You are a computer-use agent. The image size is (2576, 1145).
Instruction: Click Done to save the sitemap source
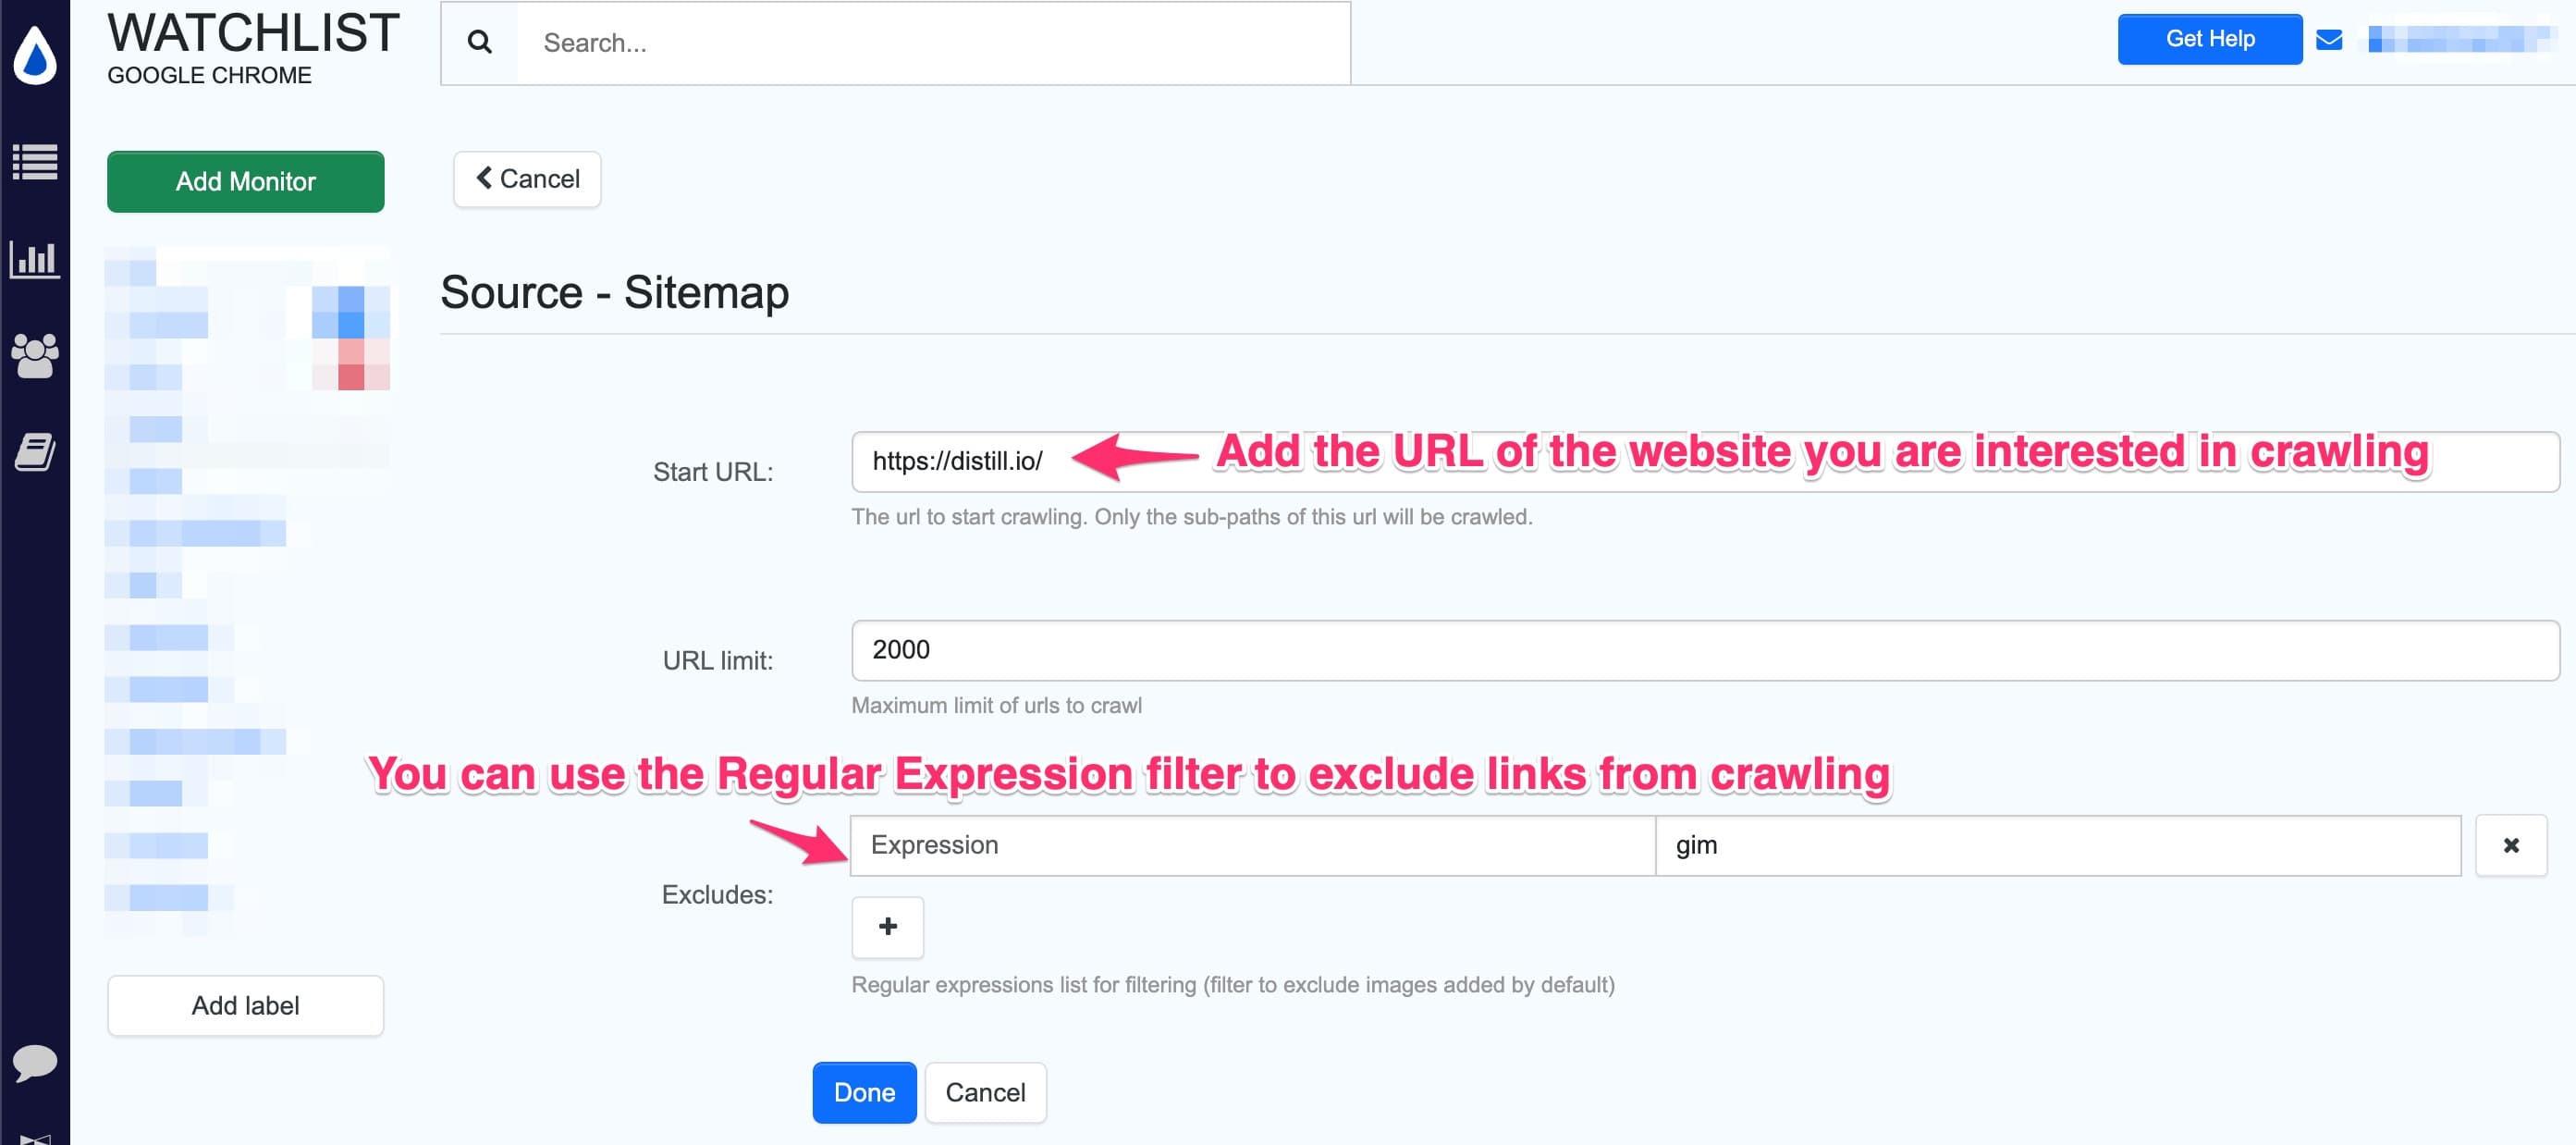coord(864,1092)
